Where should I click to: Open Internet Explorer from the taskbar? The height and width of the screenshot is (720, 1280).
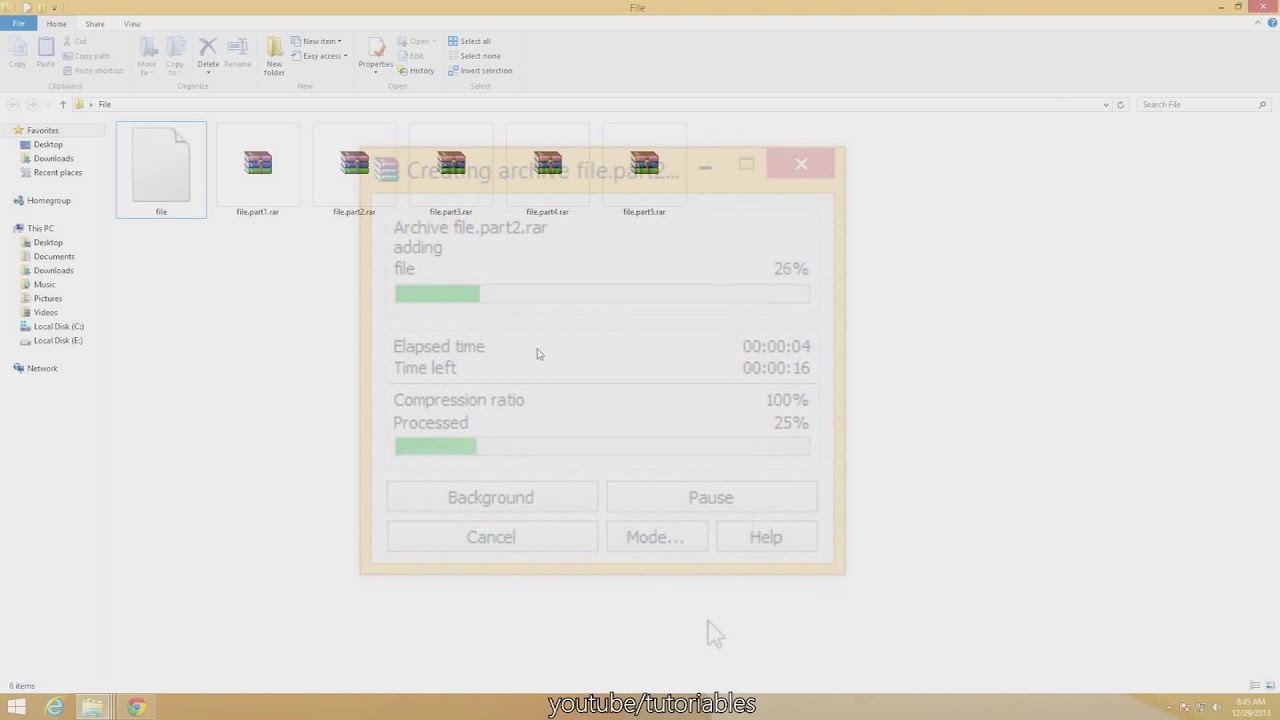[54, 708]
